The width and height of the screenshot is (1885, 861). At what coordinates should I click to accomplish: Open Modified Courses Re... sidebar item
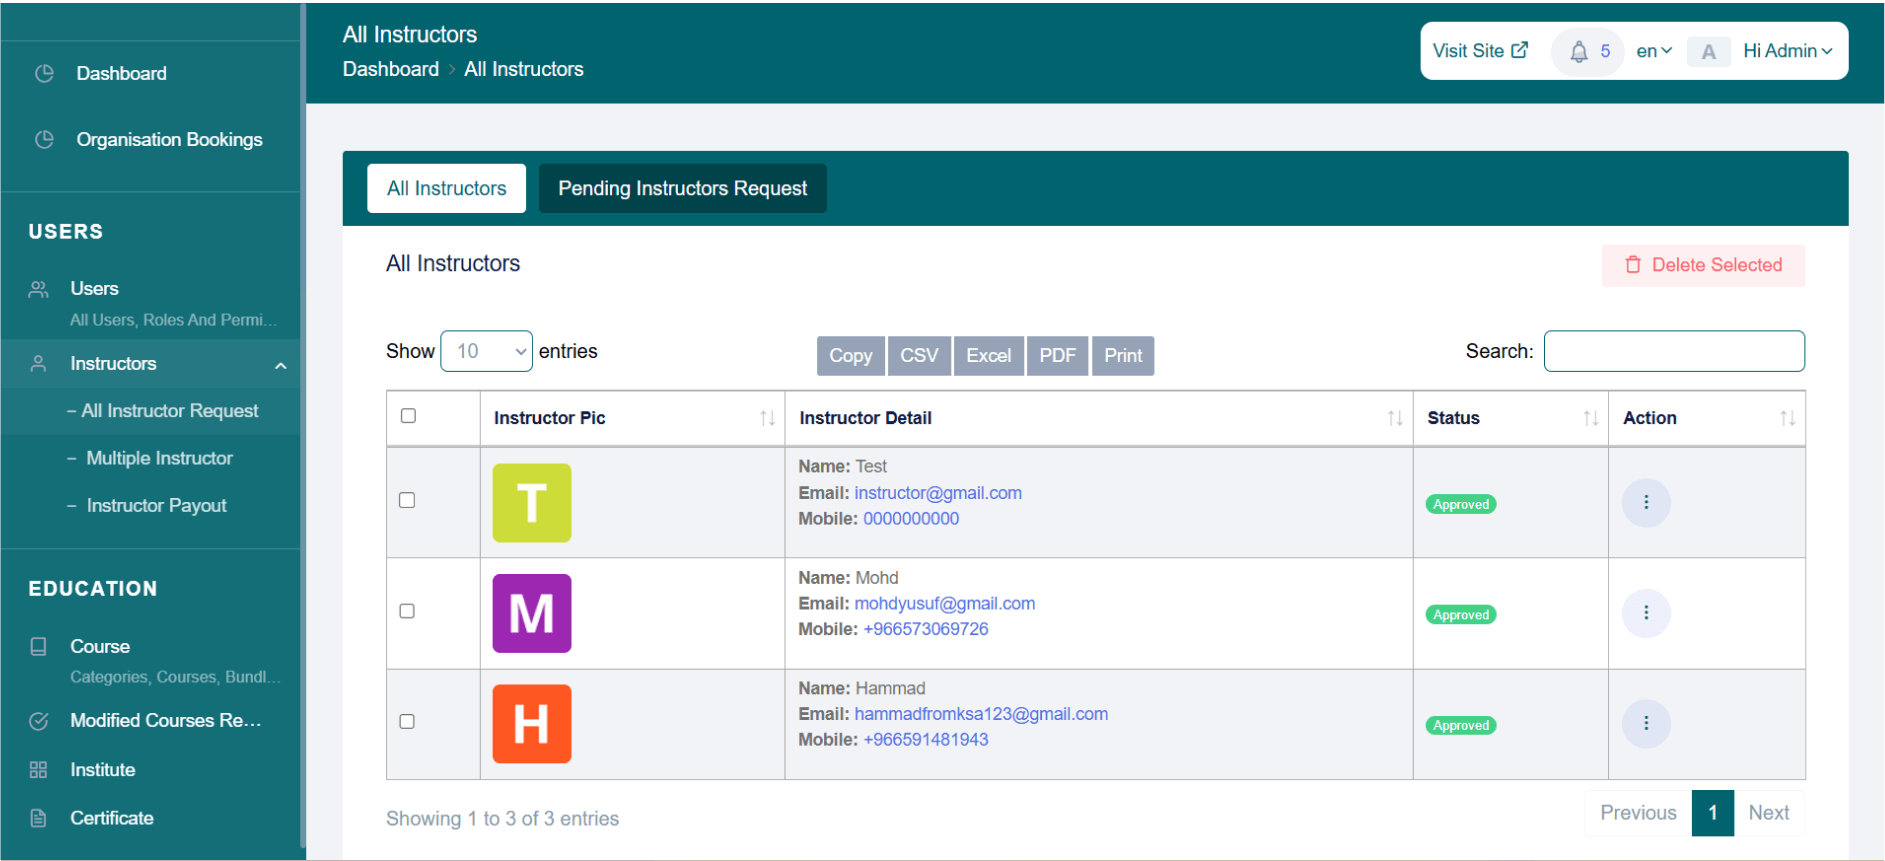pyautogui.click(x=165, y=721)
